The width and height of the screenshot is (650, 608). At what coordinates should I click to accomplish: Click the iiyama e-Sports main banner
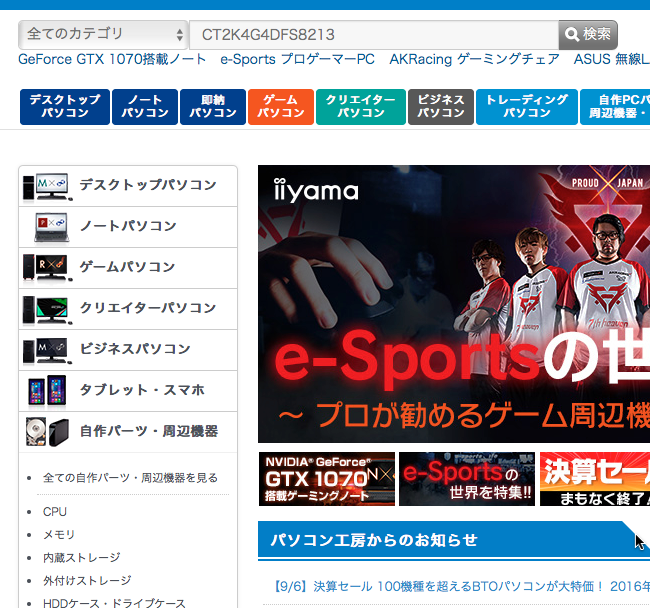coord(454,304)
